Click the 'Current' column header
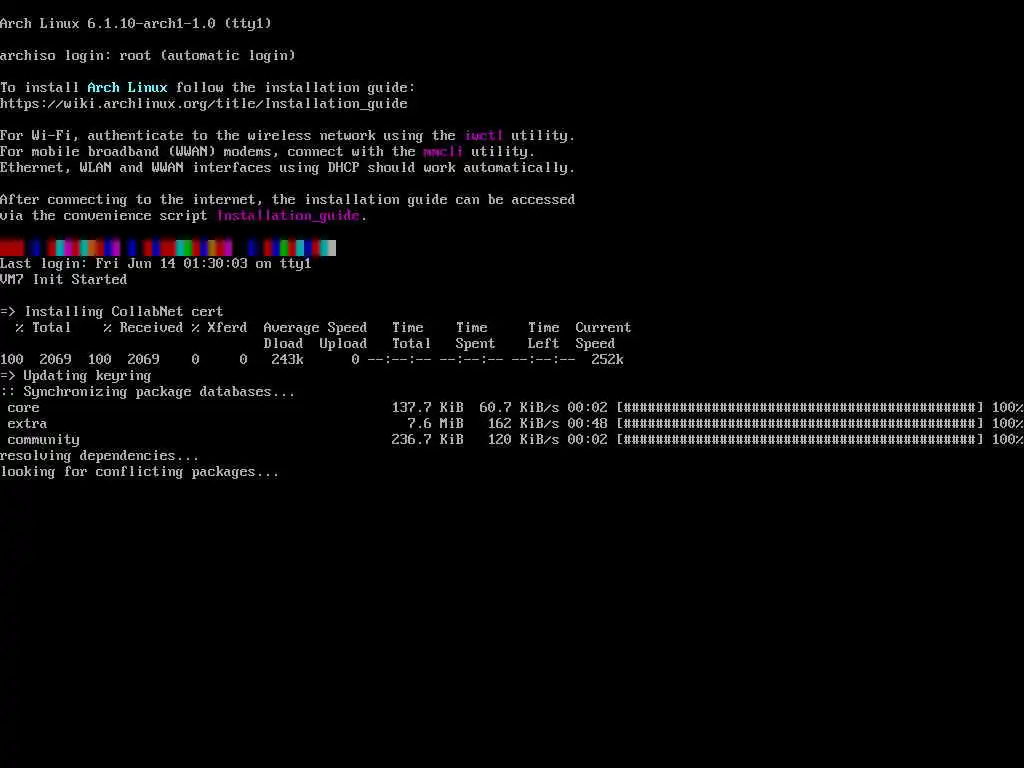The image size is (1024, 768). (x=603, y=327)
